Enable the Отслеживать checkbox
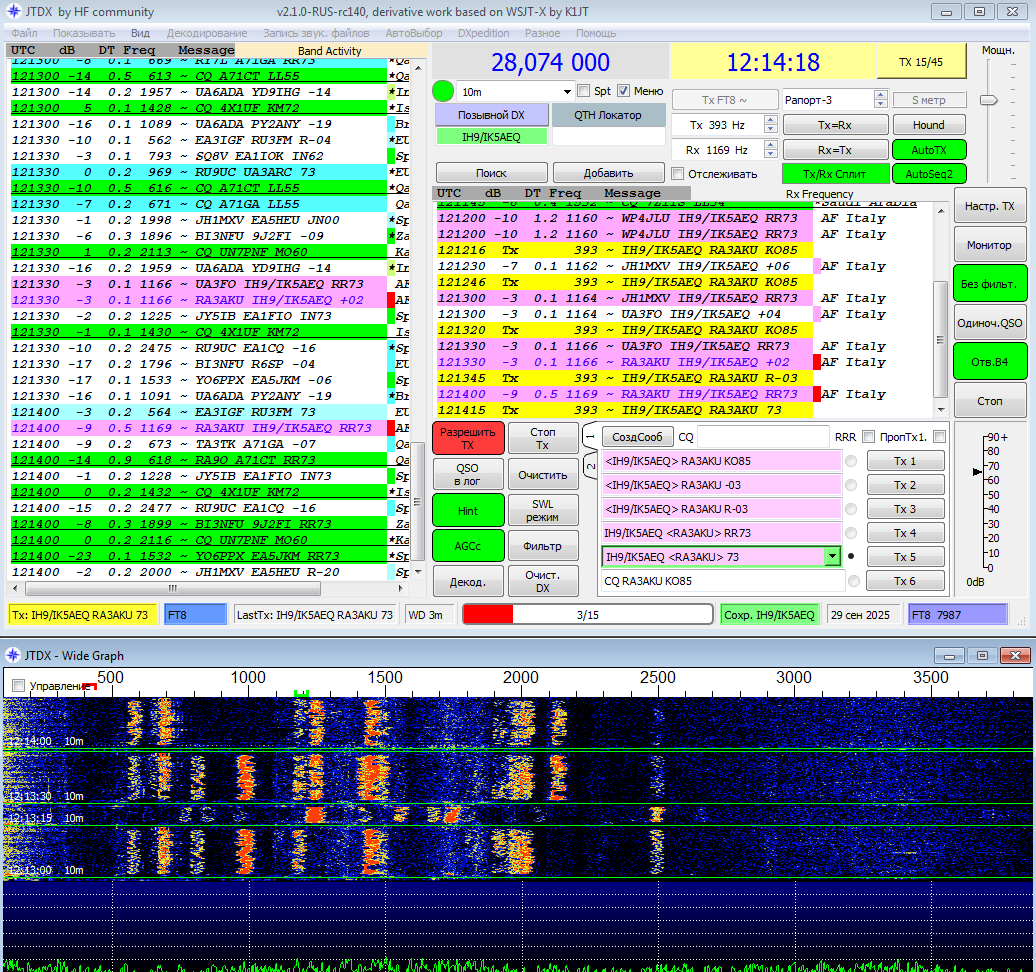 pos(677,174)
